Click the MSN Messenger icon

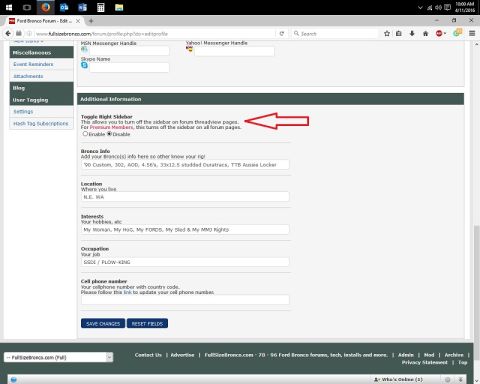(84, 49)
